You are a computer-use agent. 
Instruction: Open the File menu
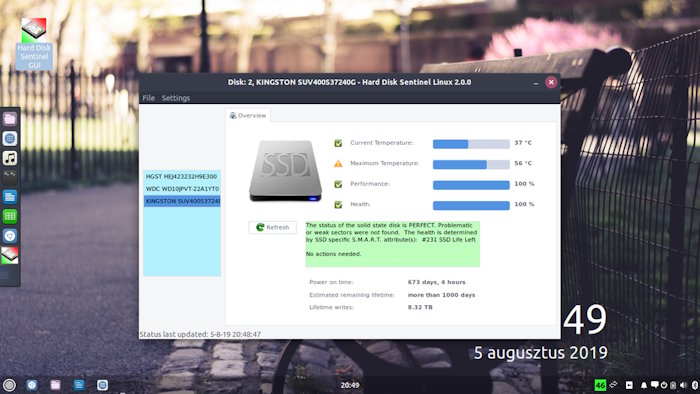149,98
